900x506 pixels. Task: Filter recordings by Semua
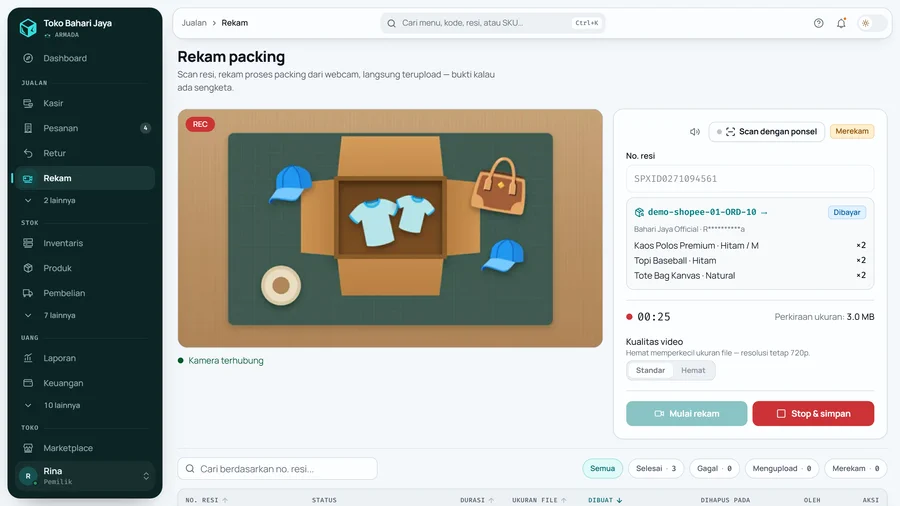(x=603, y=469)
